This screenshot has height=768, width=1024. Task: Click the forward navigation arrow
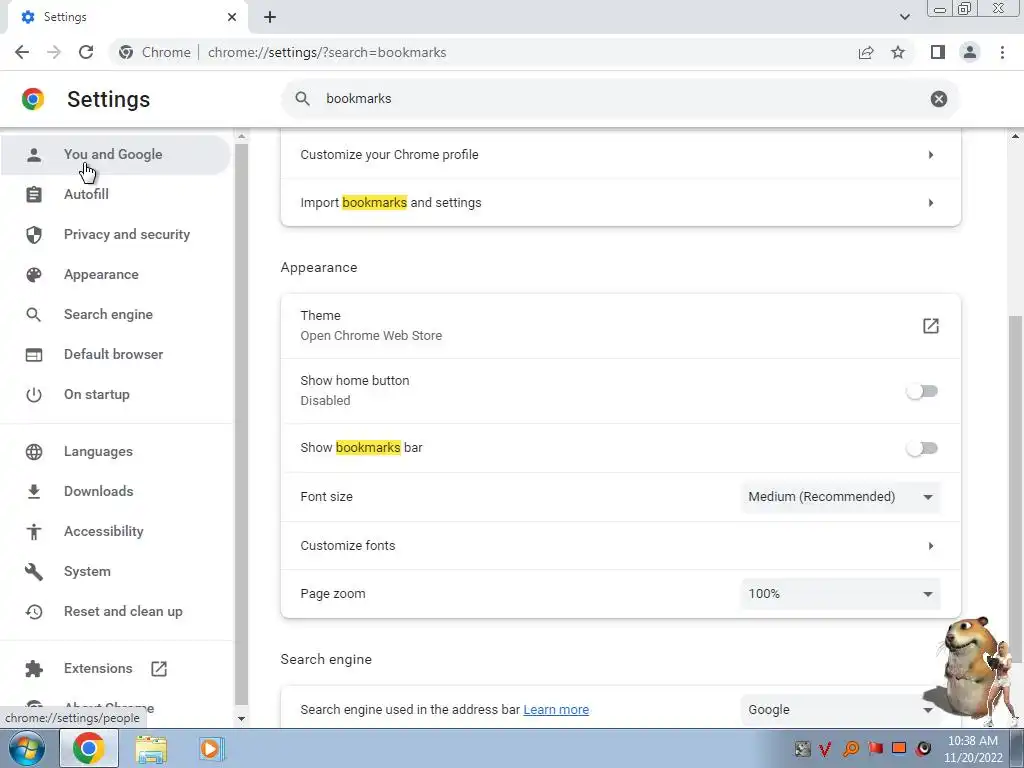click(x=54, y=52)
